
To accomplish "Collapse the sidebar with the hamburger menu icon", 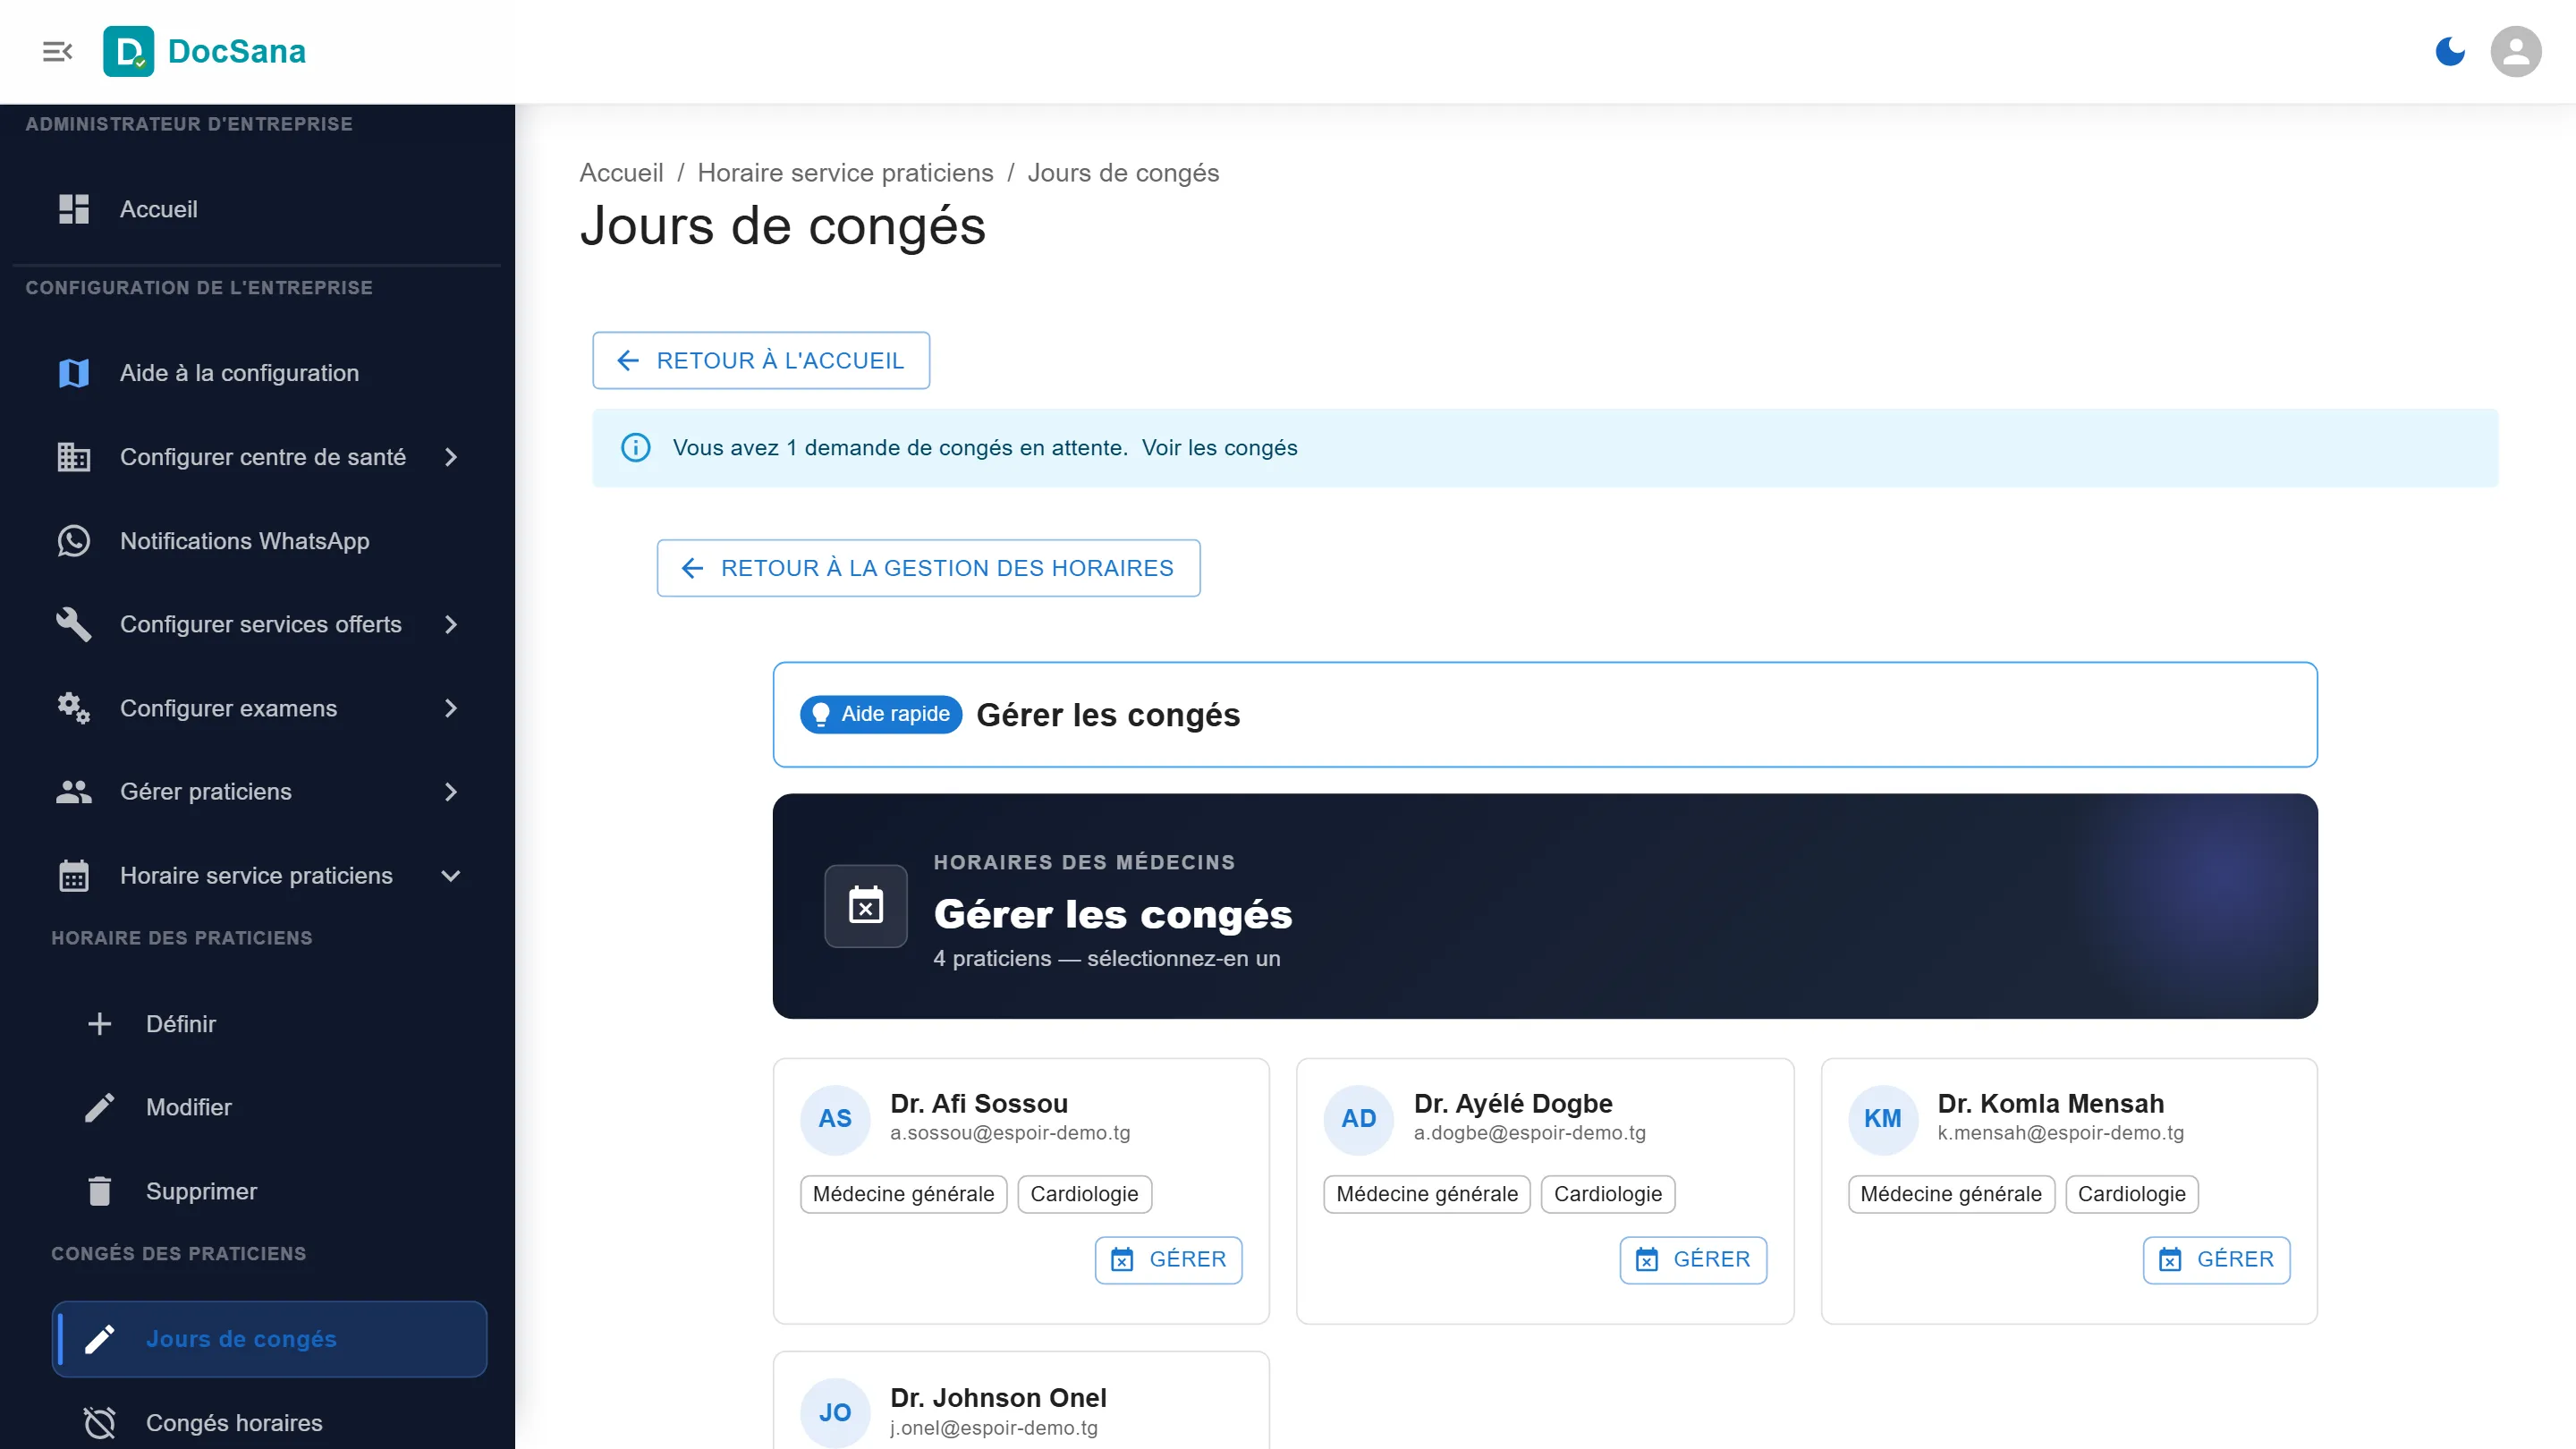I will (x=58, y=51).
